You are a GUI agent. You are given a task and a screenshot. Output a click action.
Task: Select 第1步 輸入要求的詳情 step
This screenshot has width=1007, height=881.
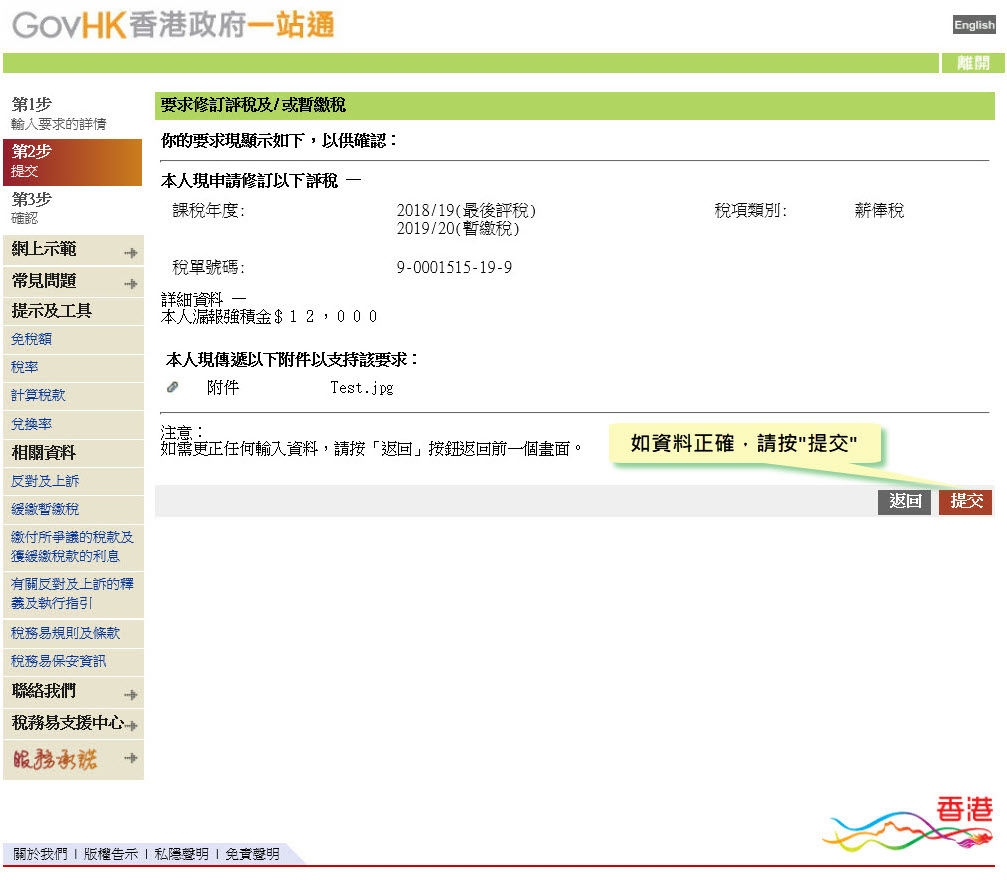[73, 114]
